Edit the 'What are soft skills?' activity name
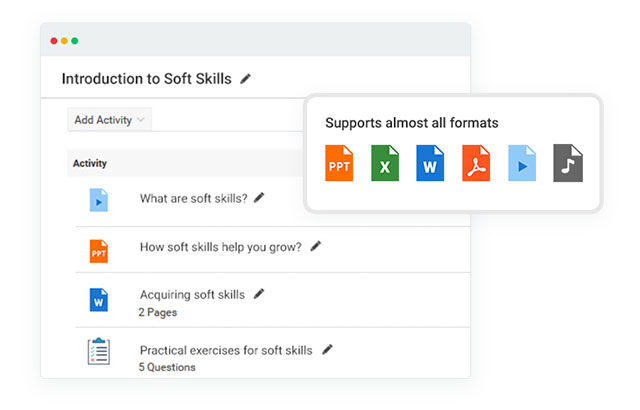 [259, 198]
